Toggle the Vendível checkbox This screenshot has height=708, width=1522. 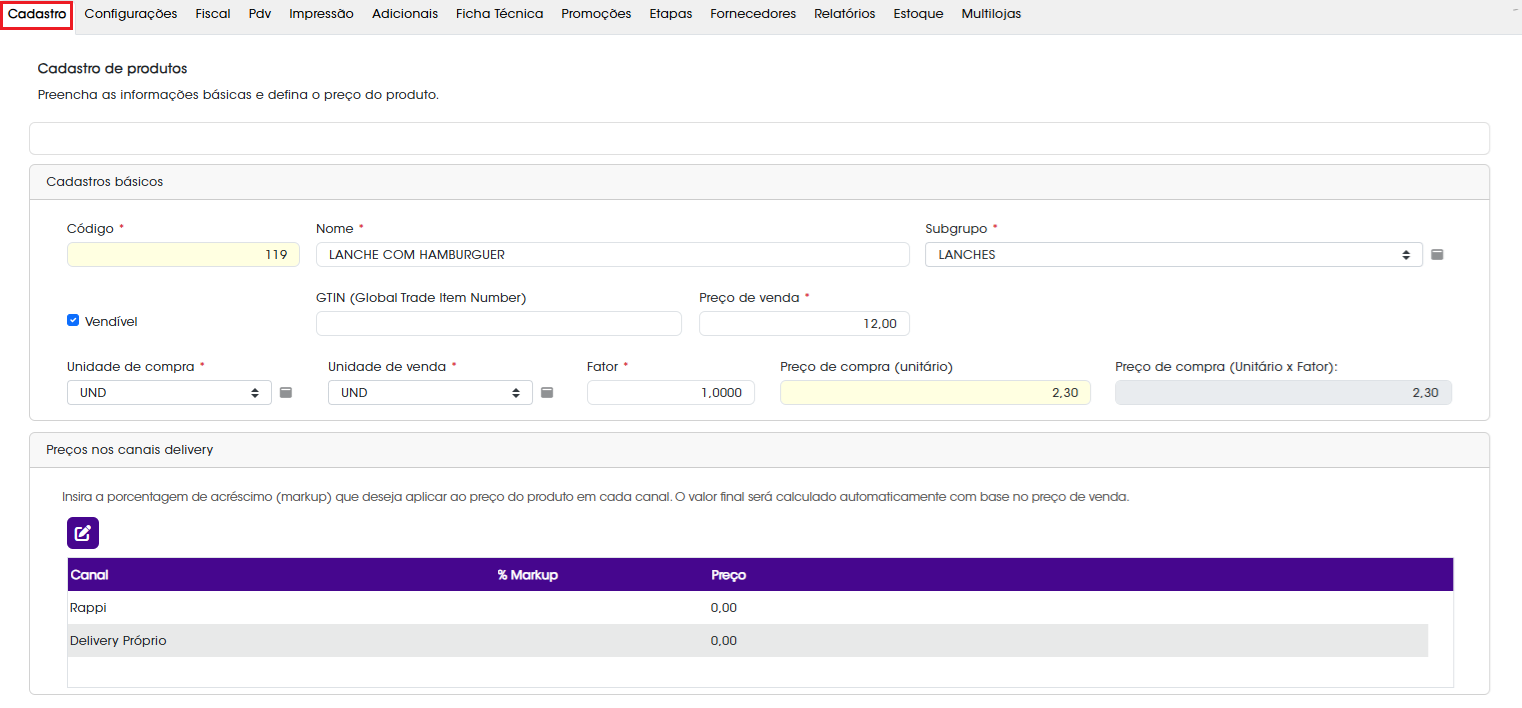[73, 321]
